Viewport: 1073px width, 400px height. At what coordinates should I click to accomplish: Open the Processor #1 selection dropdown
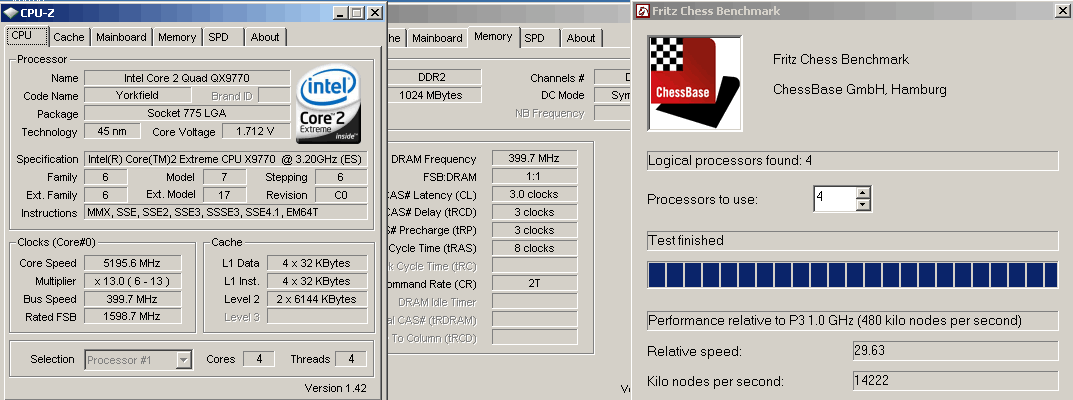[183, 360]
